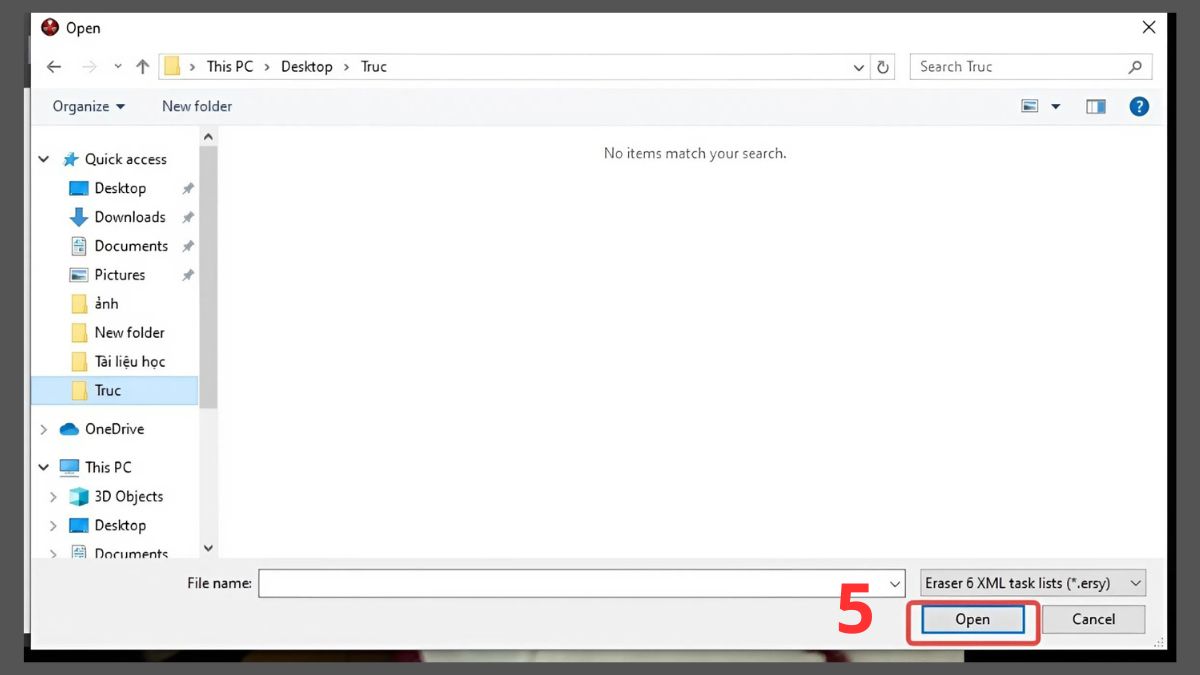
Task: Click the change view icon
Action: point(1030,106)
